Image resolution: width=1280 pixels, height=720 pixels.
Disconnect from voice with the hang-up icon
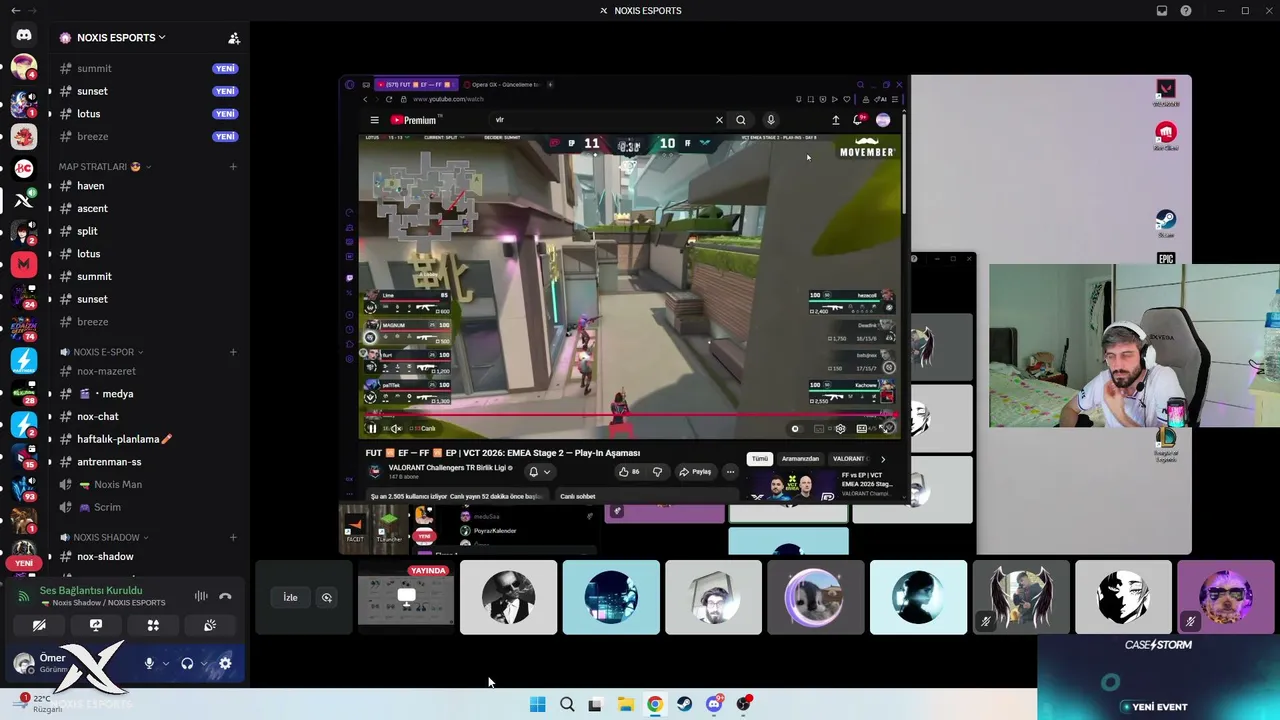coord(225,596)
